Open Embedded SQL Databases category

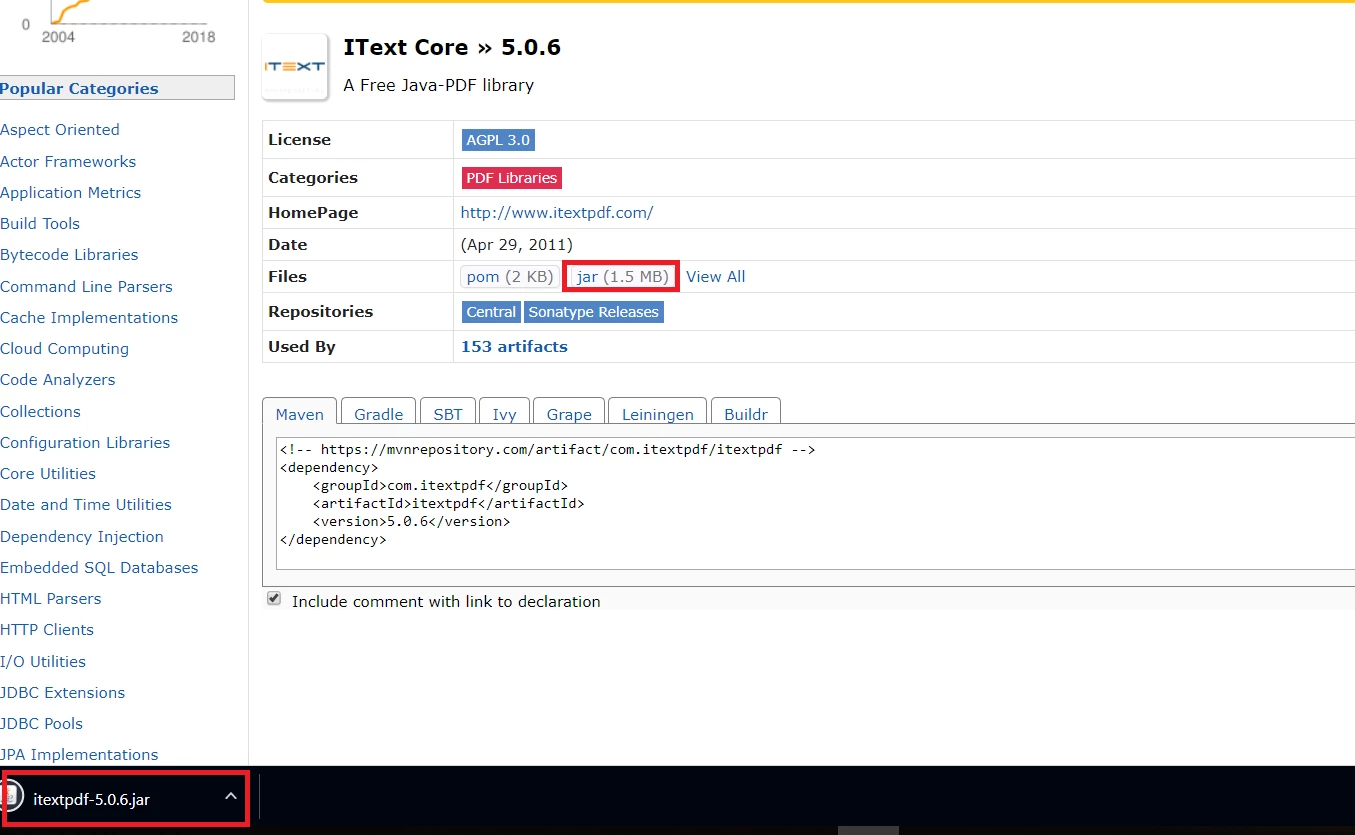pyautogui.click(x=99, y=568)
